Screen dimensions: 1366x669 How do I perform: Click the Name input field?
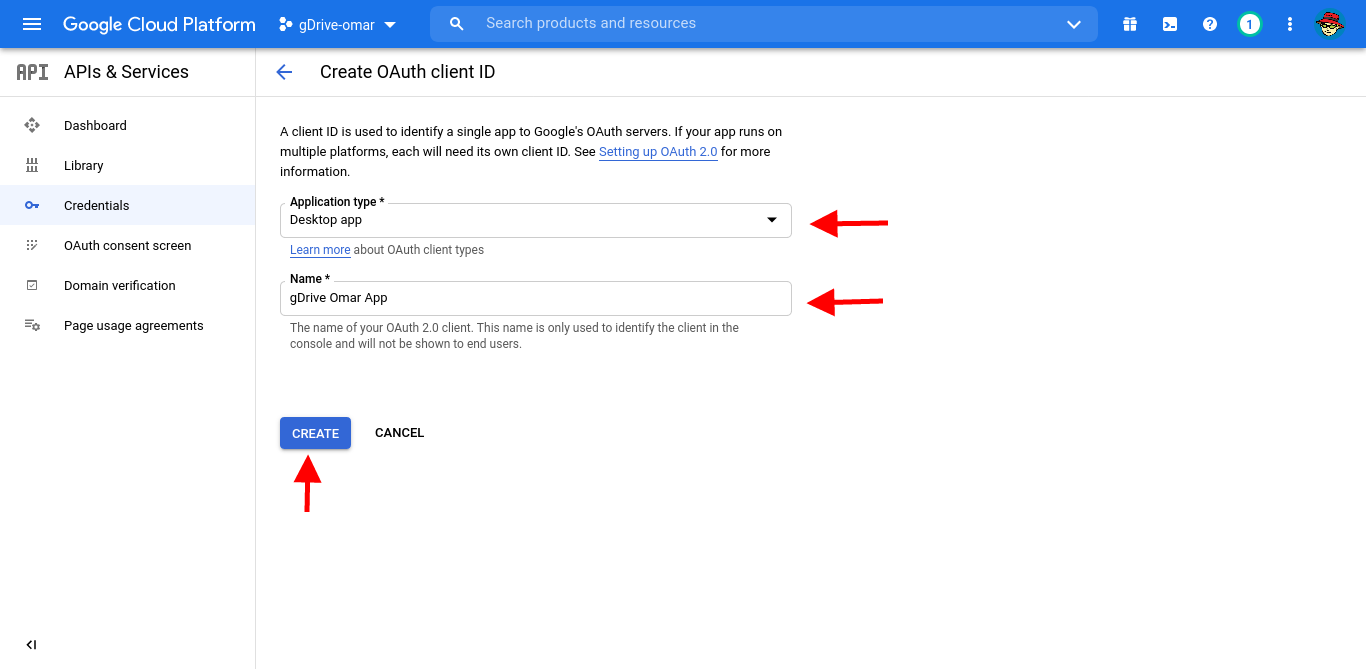(x=536, y=297)
